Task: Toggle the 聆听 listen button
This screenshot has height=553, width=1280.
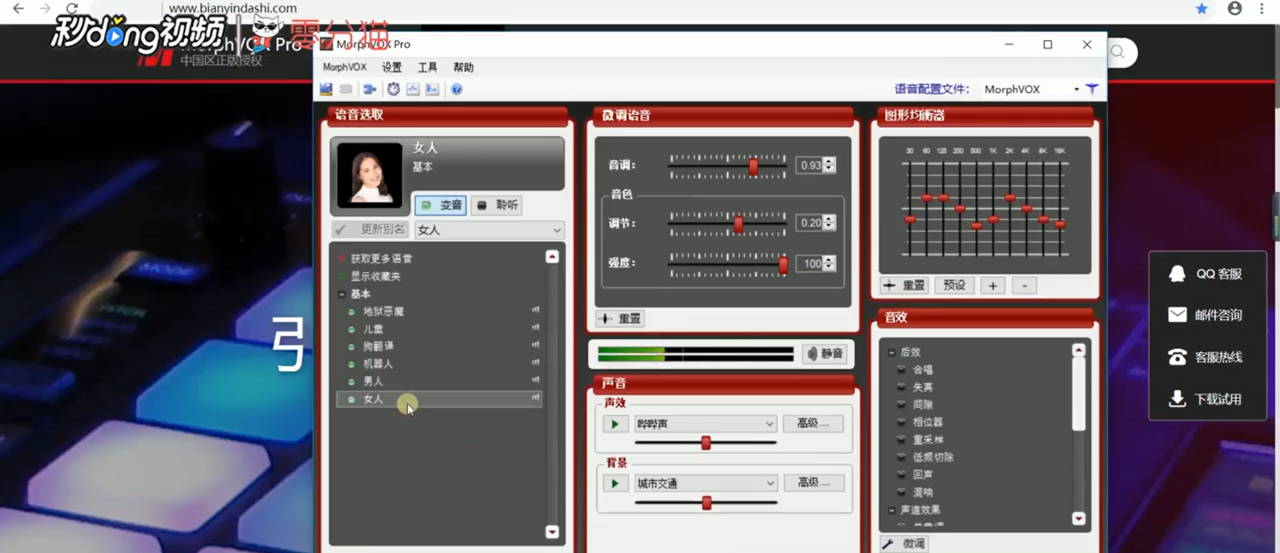Action: [497, 205]
